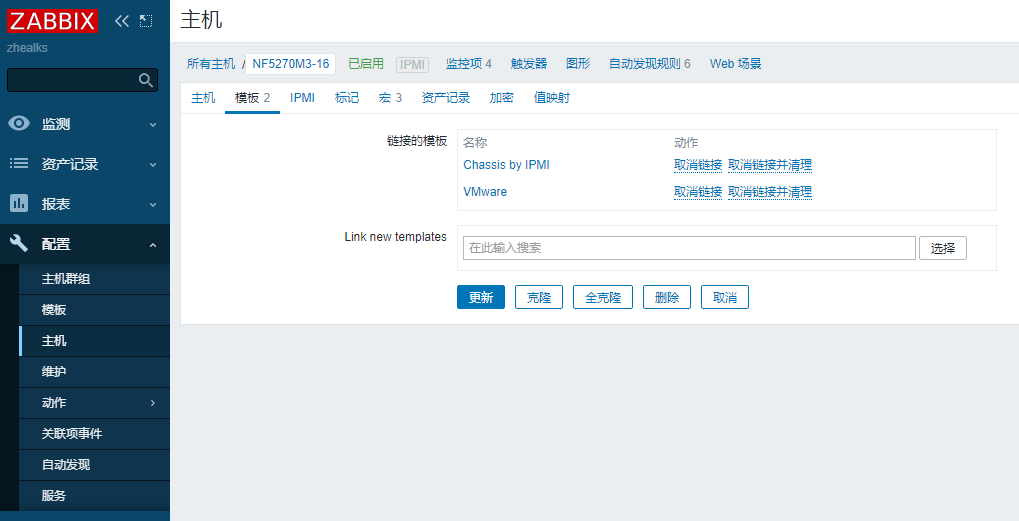Open 维护 in the sidebar
1019x521 pixels.
tap(94, 372)
